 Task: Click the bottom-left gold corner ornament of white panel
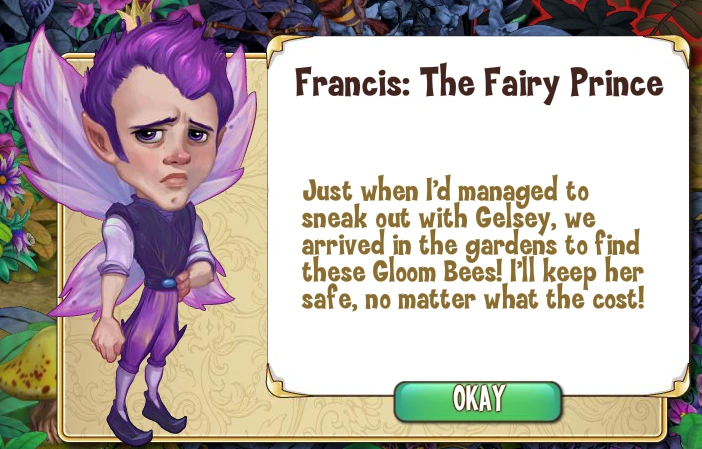tap(280, 381)
